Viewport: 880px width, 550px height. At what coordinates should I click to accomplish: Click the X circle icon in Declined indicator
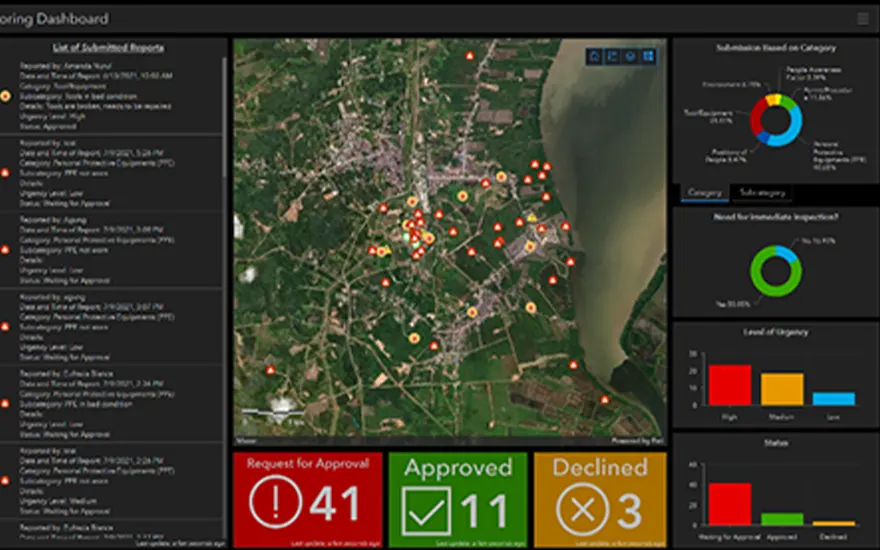point(582,510)
